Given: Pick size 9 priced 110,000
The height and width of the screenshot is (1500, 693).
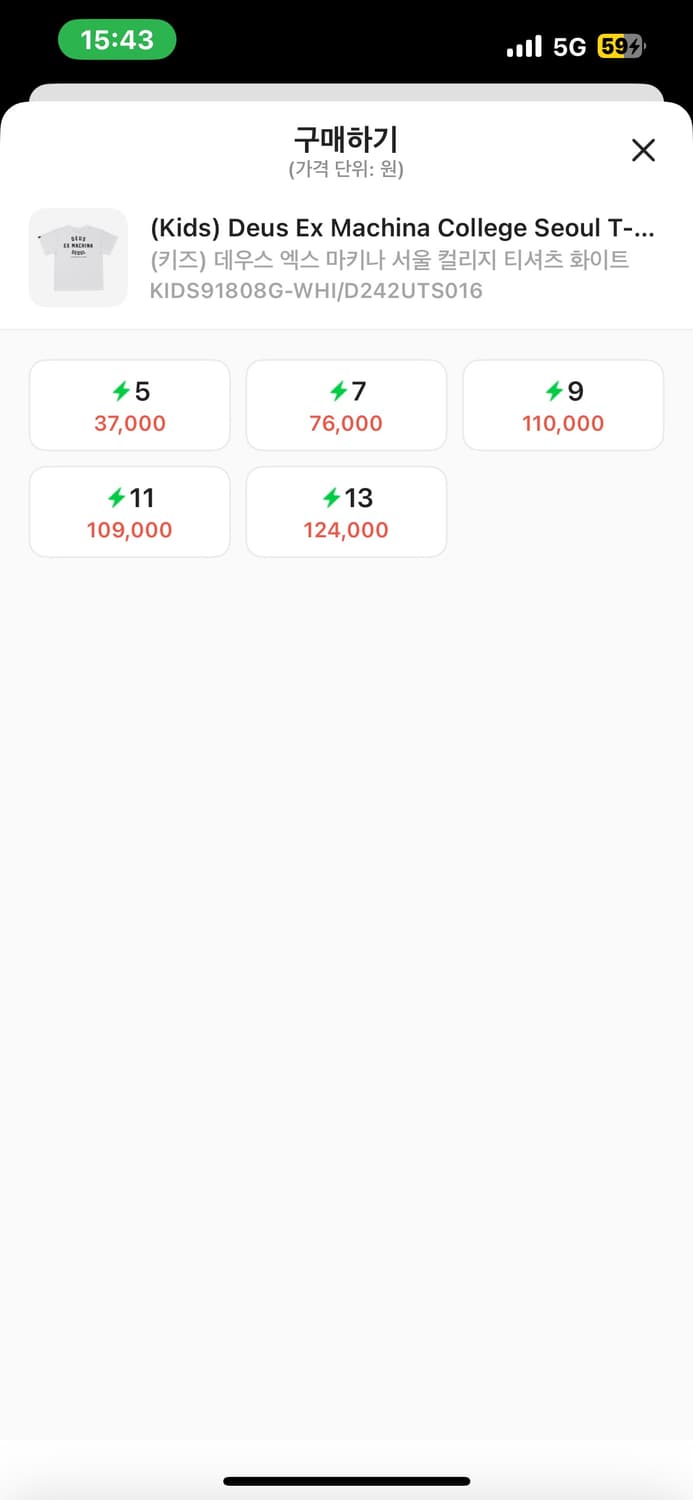Looking at the screenshot, I should [563, 405].
